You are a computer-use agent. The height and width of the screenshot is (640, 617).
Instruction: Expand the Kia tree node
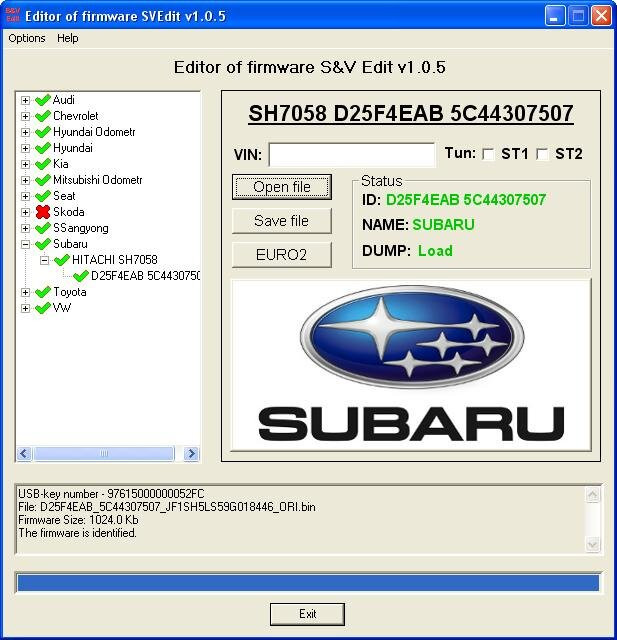(x=25, y=164)
